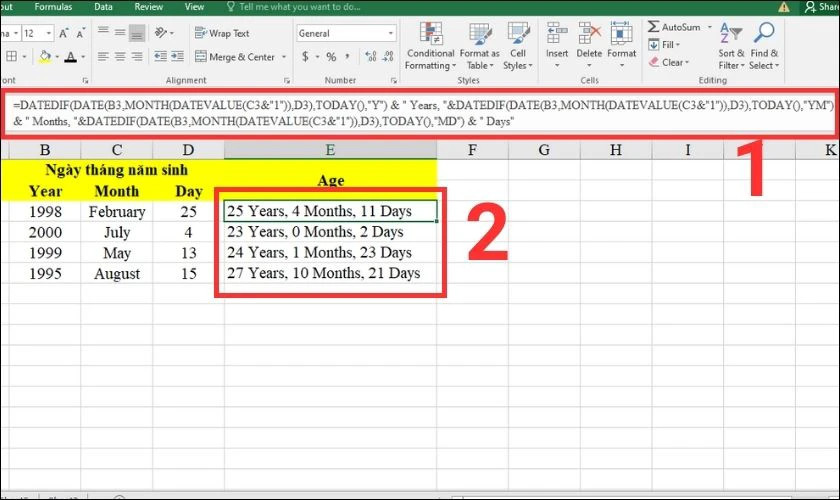The width and height of the screenshot is (840, 500).
Task: Click inside the formula bar text
Action: coord(421,113)
